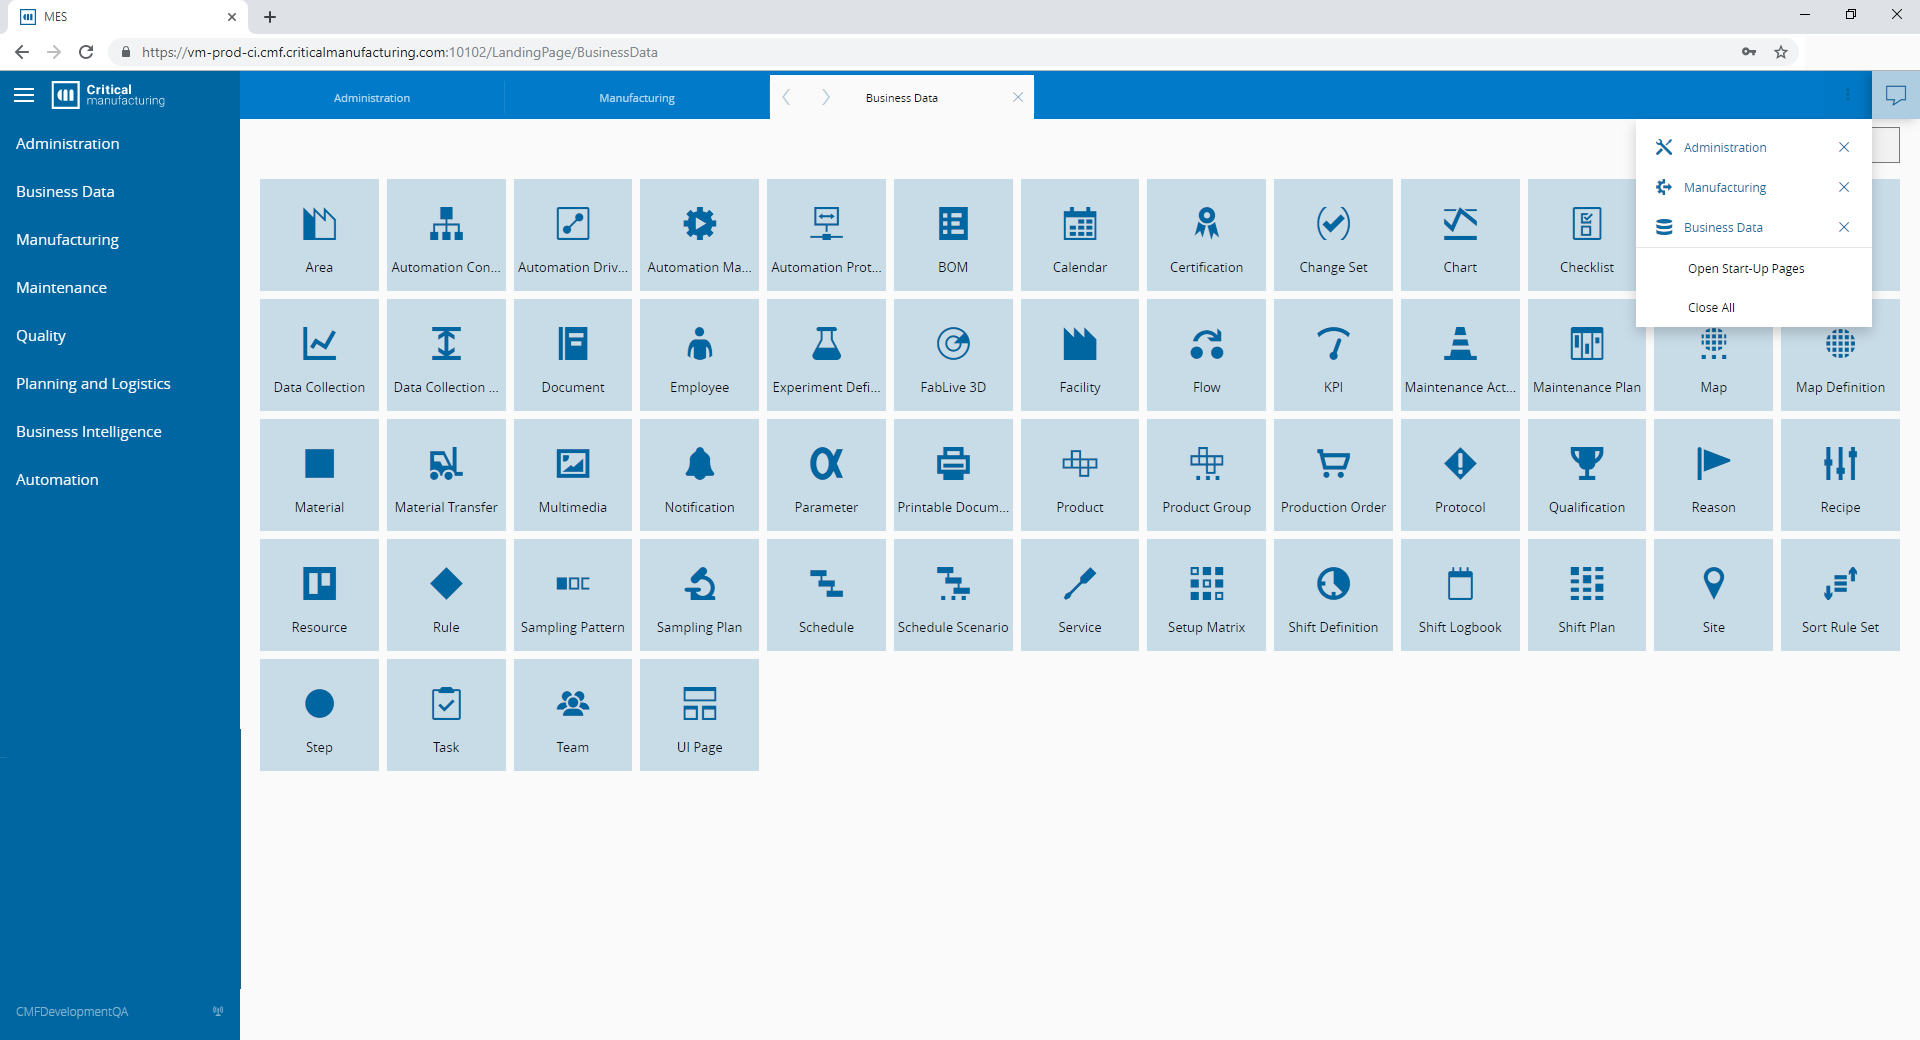Image resolution: width=1920 pixels, height=1040 pixels.
Task: Toggle the hamburger navigation menu
Action: pos(24,95)
